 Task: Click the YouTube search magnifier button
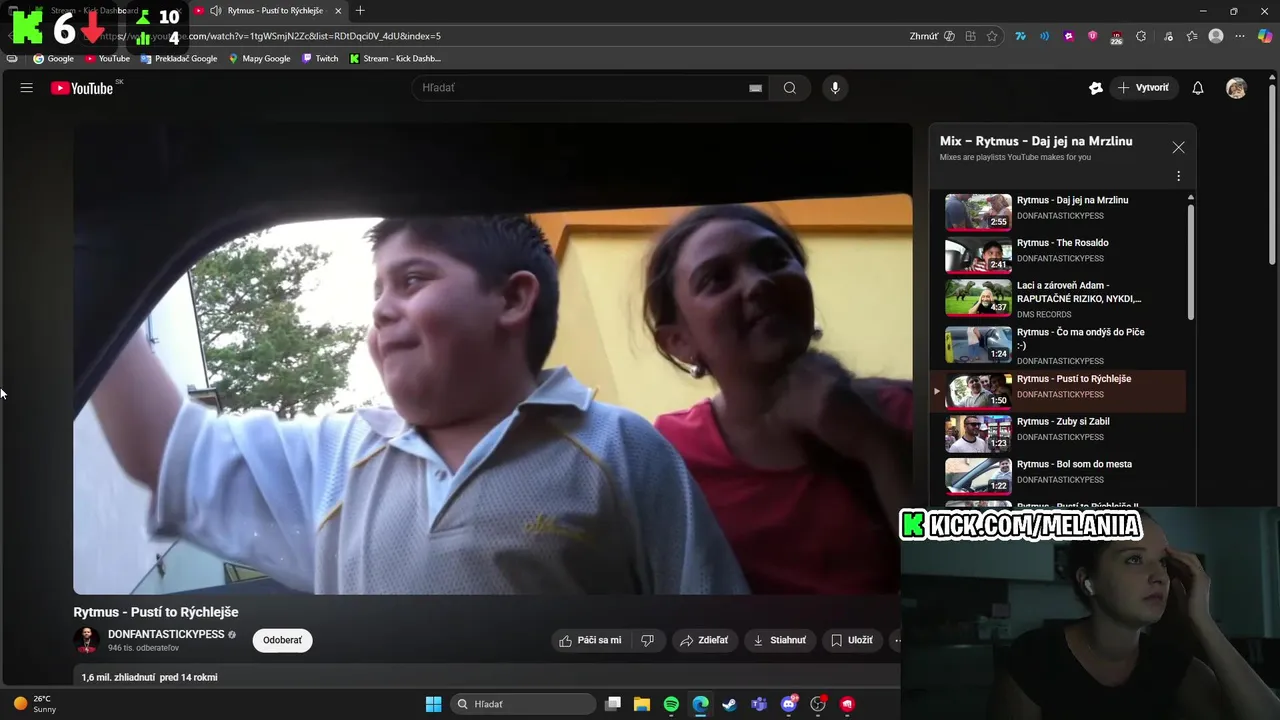[x=790, y=88]
